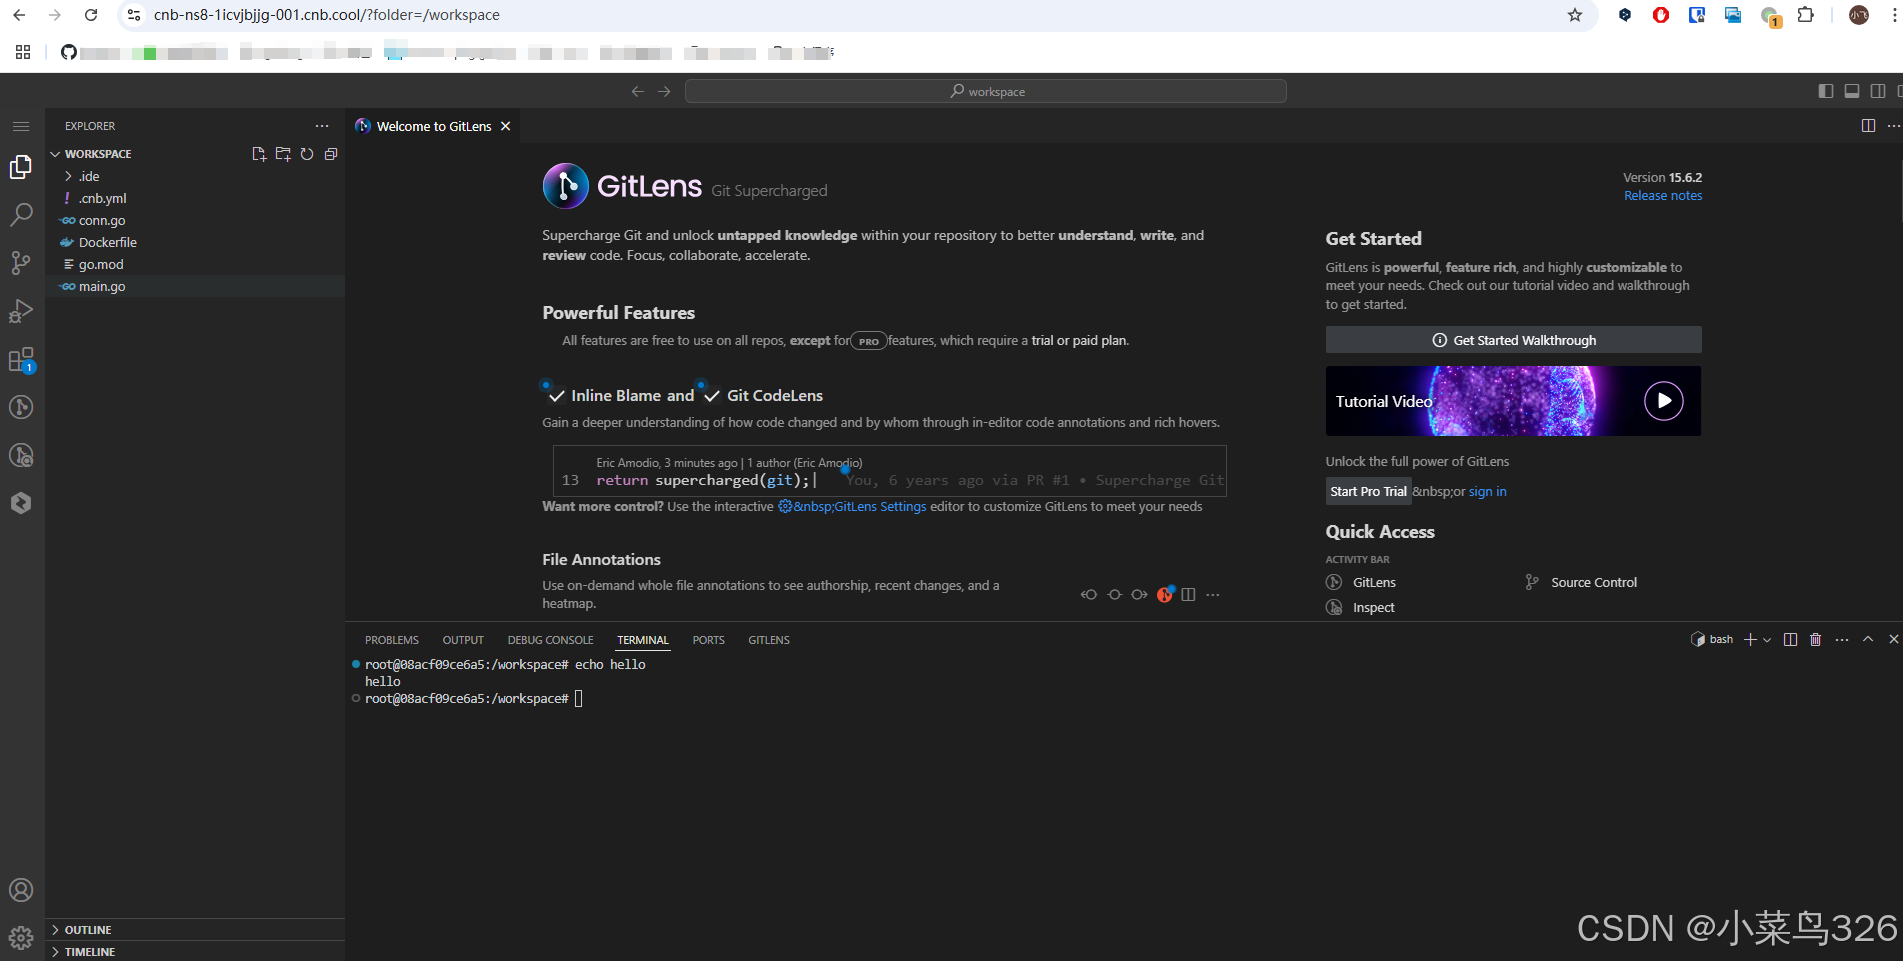This screenshot has width=1903, height=961.
Task: Open the GitLens view in the activity bar
Action: click(x=21, y=407)
